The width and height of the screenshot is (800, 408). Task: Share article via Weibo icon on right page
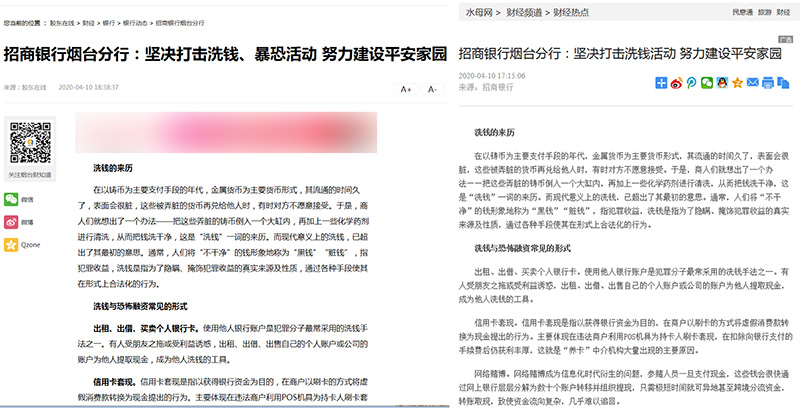tap(677, 83)
